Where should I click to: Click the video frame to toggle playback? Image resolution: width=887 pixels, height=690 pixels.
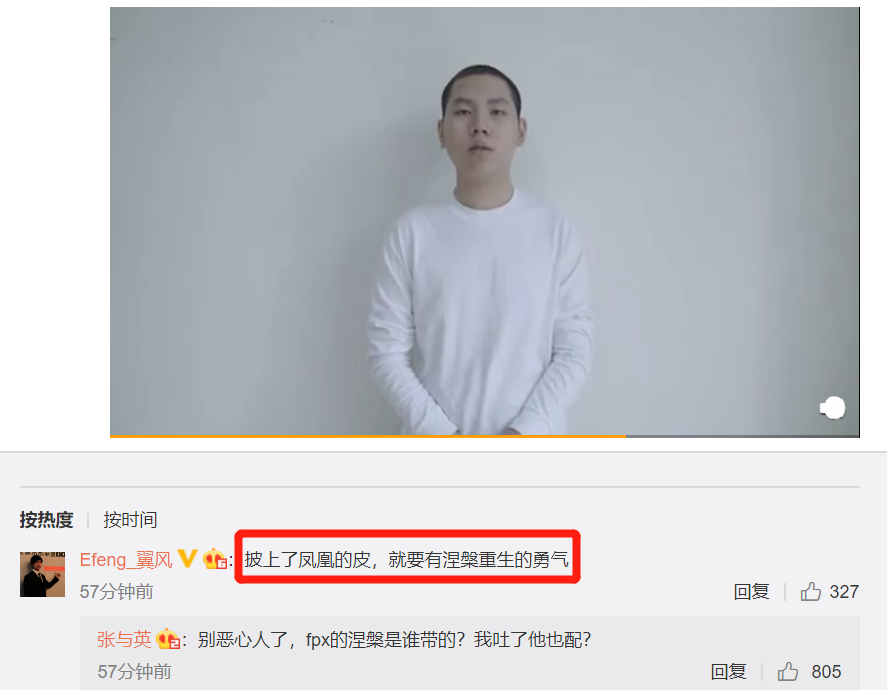click(x=485, y=221)
